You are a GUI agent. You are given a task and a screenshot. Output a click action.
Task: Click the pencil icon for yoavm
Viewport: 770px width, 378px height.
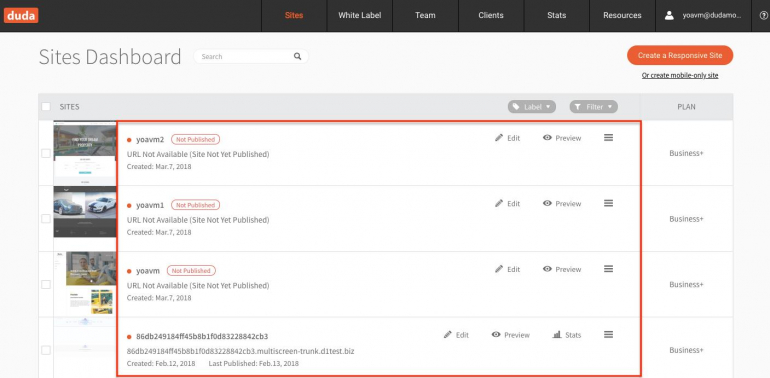click(499, 269)
